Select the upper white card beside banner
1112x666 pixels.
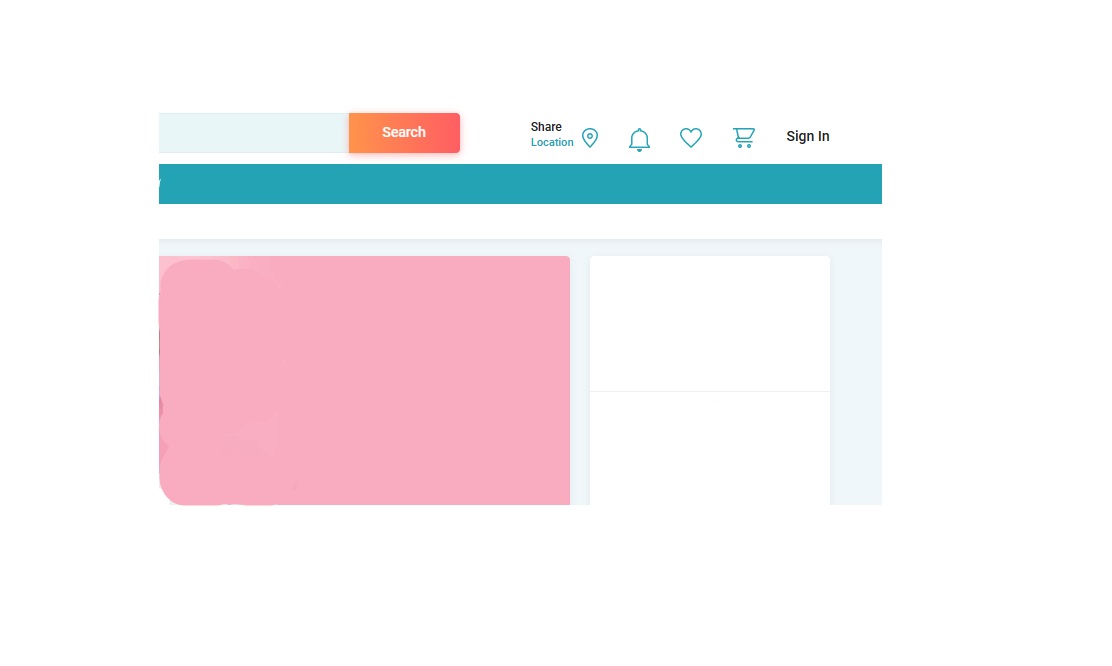point(709,323)
